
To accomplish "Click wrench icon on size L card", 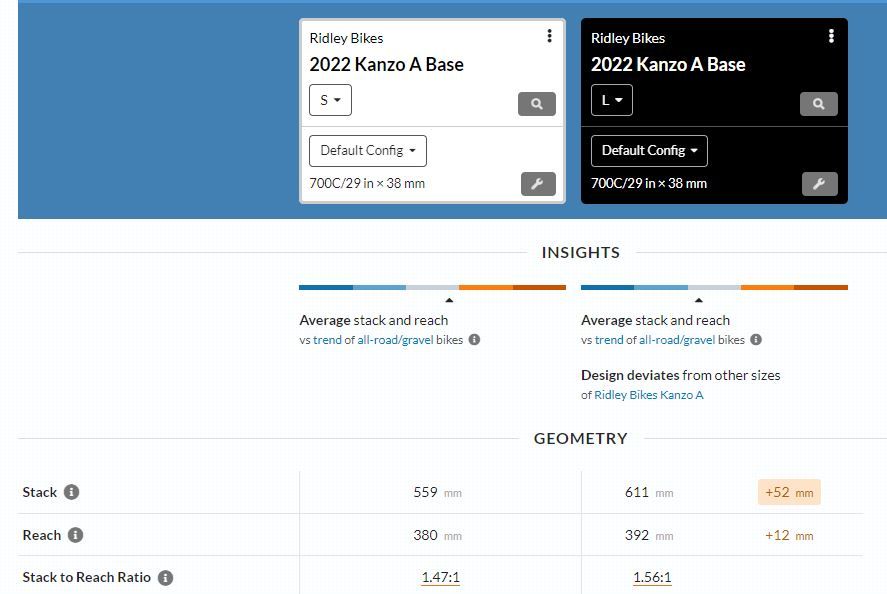I will (818, 184).
